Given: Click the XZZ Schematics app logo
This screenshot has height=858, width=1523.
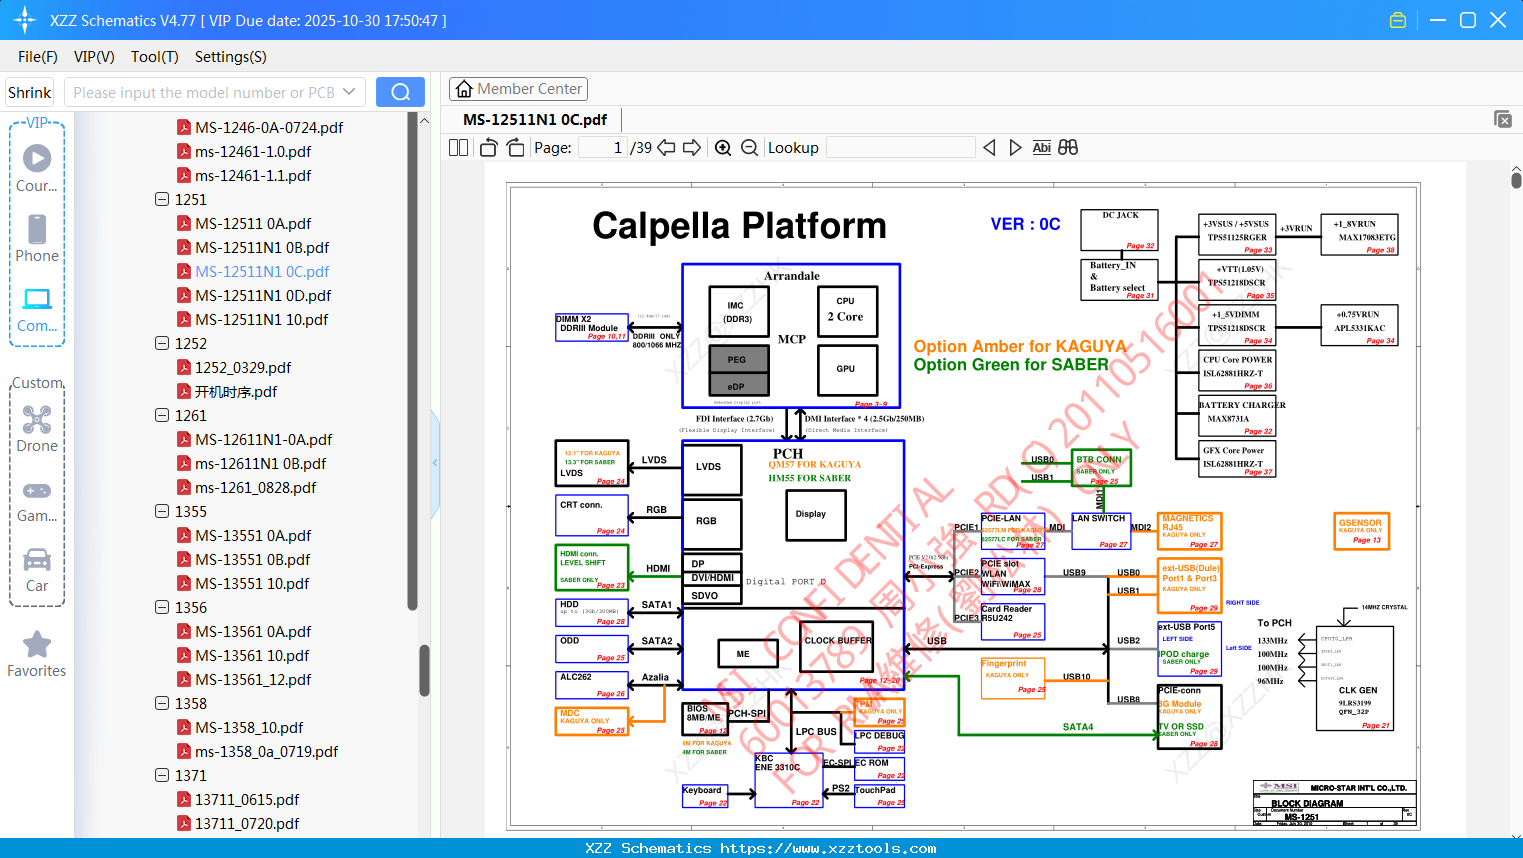Looking at the screenshot, I should [25, 20].
